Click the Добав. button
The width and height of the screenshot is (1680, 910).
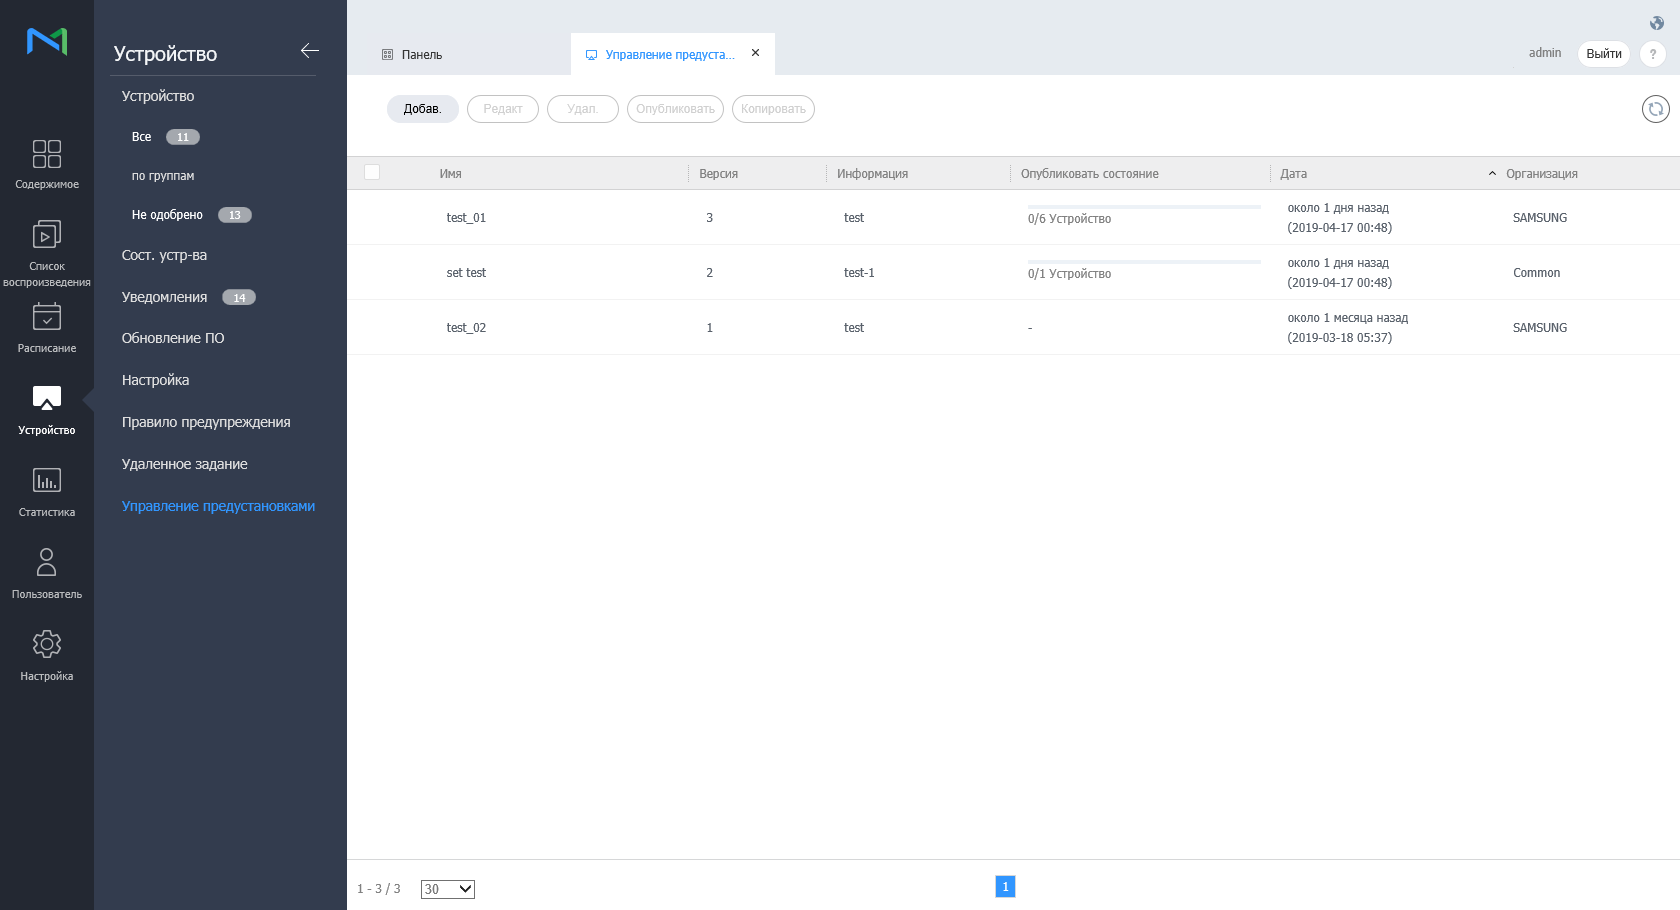pos(422,109)
